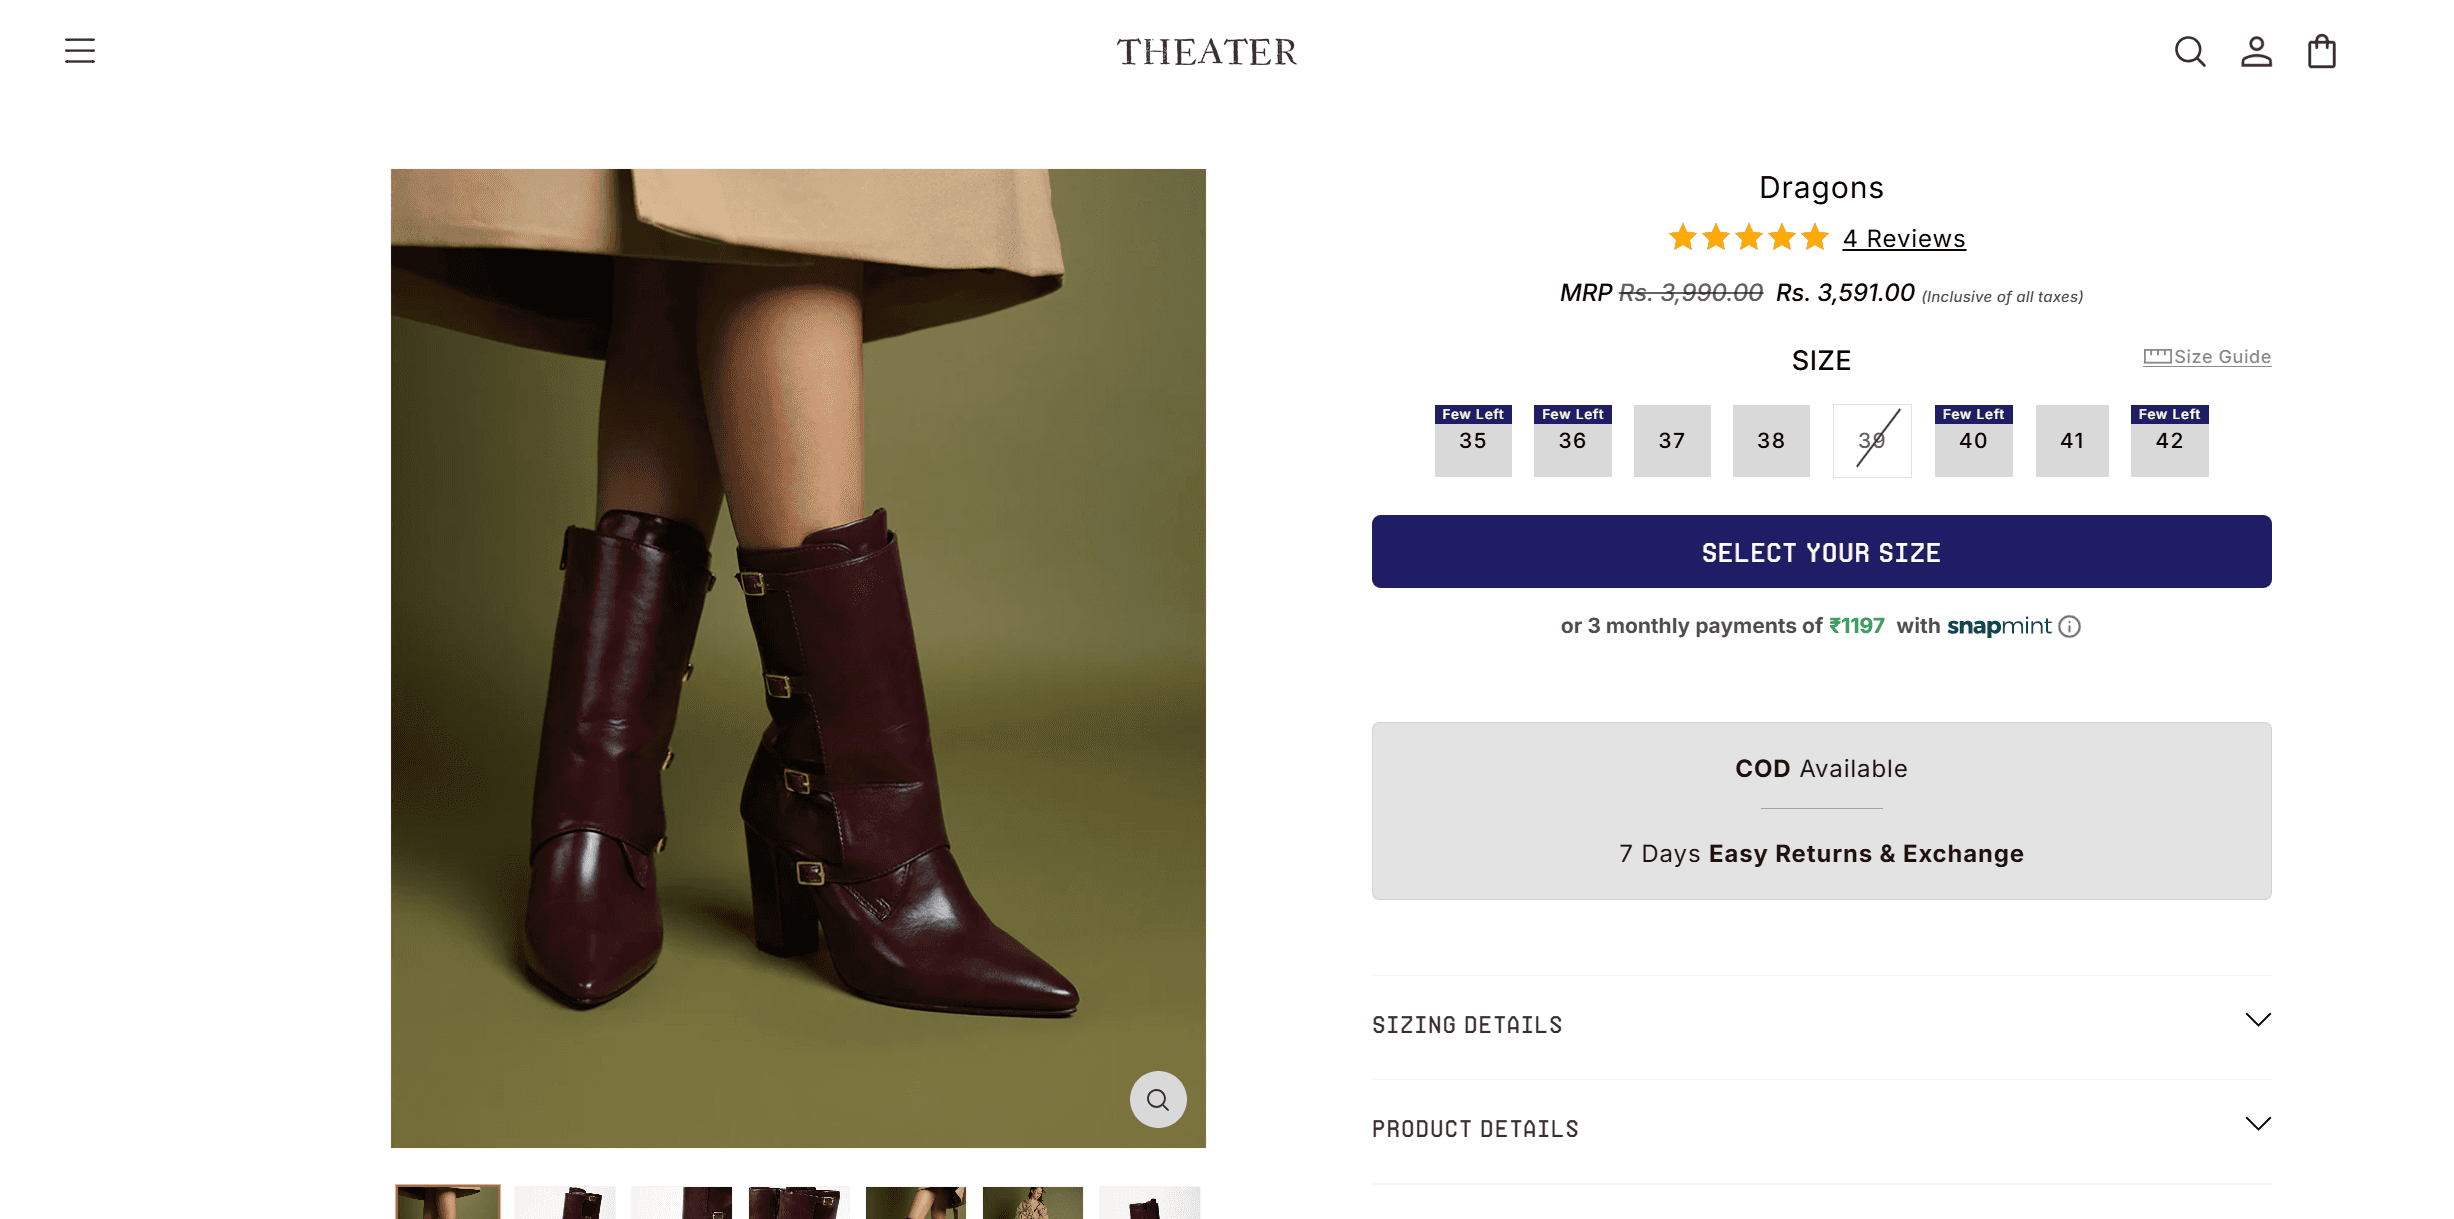Viewport: 2454px width, 1219px height.
Task: Open the hamburger navigation menu
Action: click(80, 51)
